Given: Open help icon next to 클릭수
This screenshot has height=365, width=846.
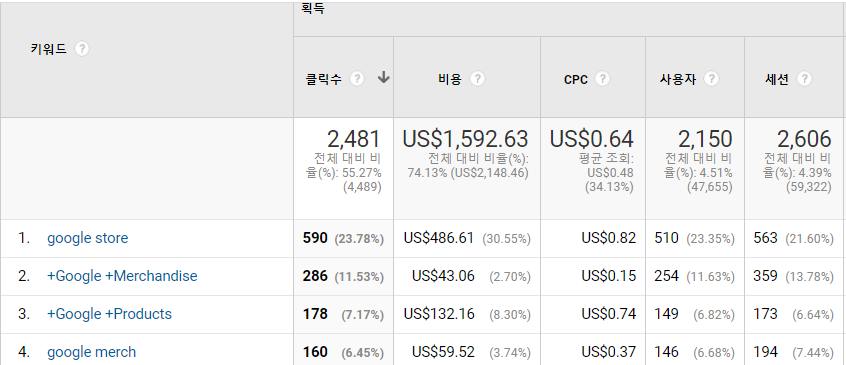Looking at the screenshot, I should (357, 79).
